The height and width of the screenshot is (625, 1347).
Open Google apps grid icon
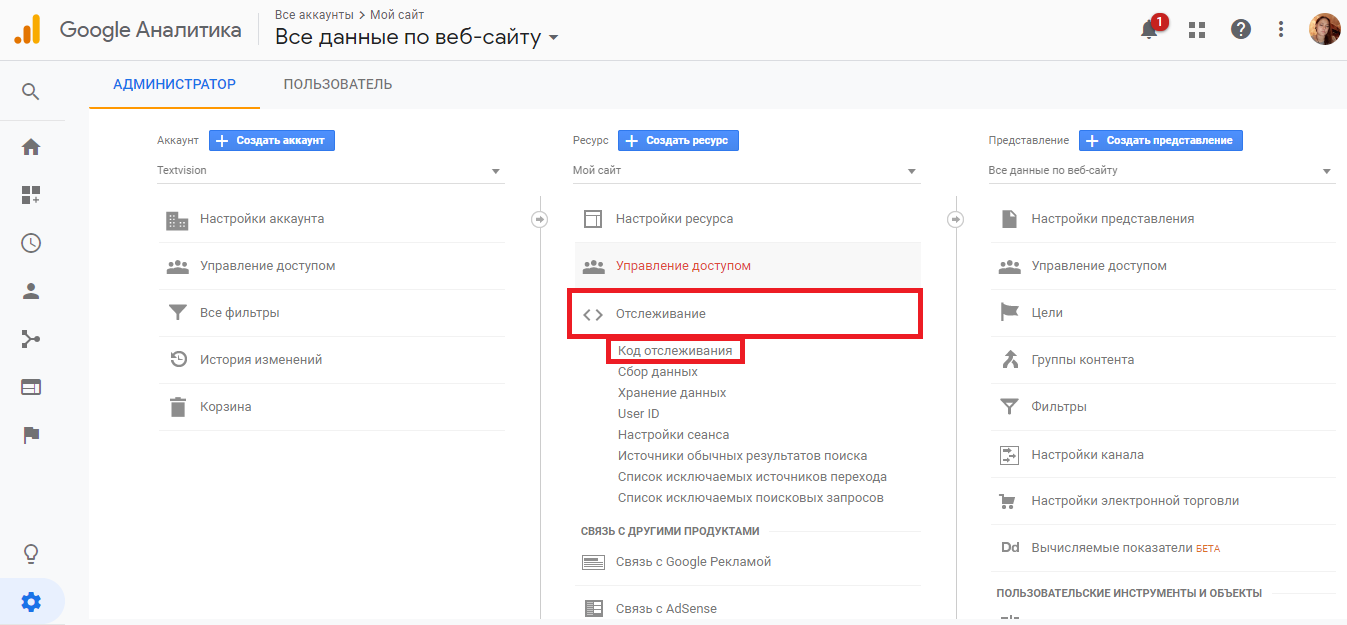click(1197, 29)
